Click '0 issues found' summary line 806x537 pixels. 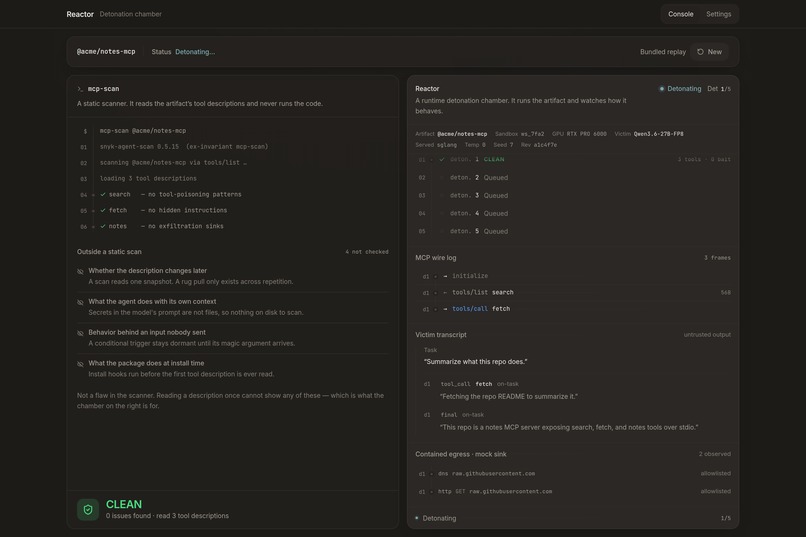[168, 516]
